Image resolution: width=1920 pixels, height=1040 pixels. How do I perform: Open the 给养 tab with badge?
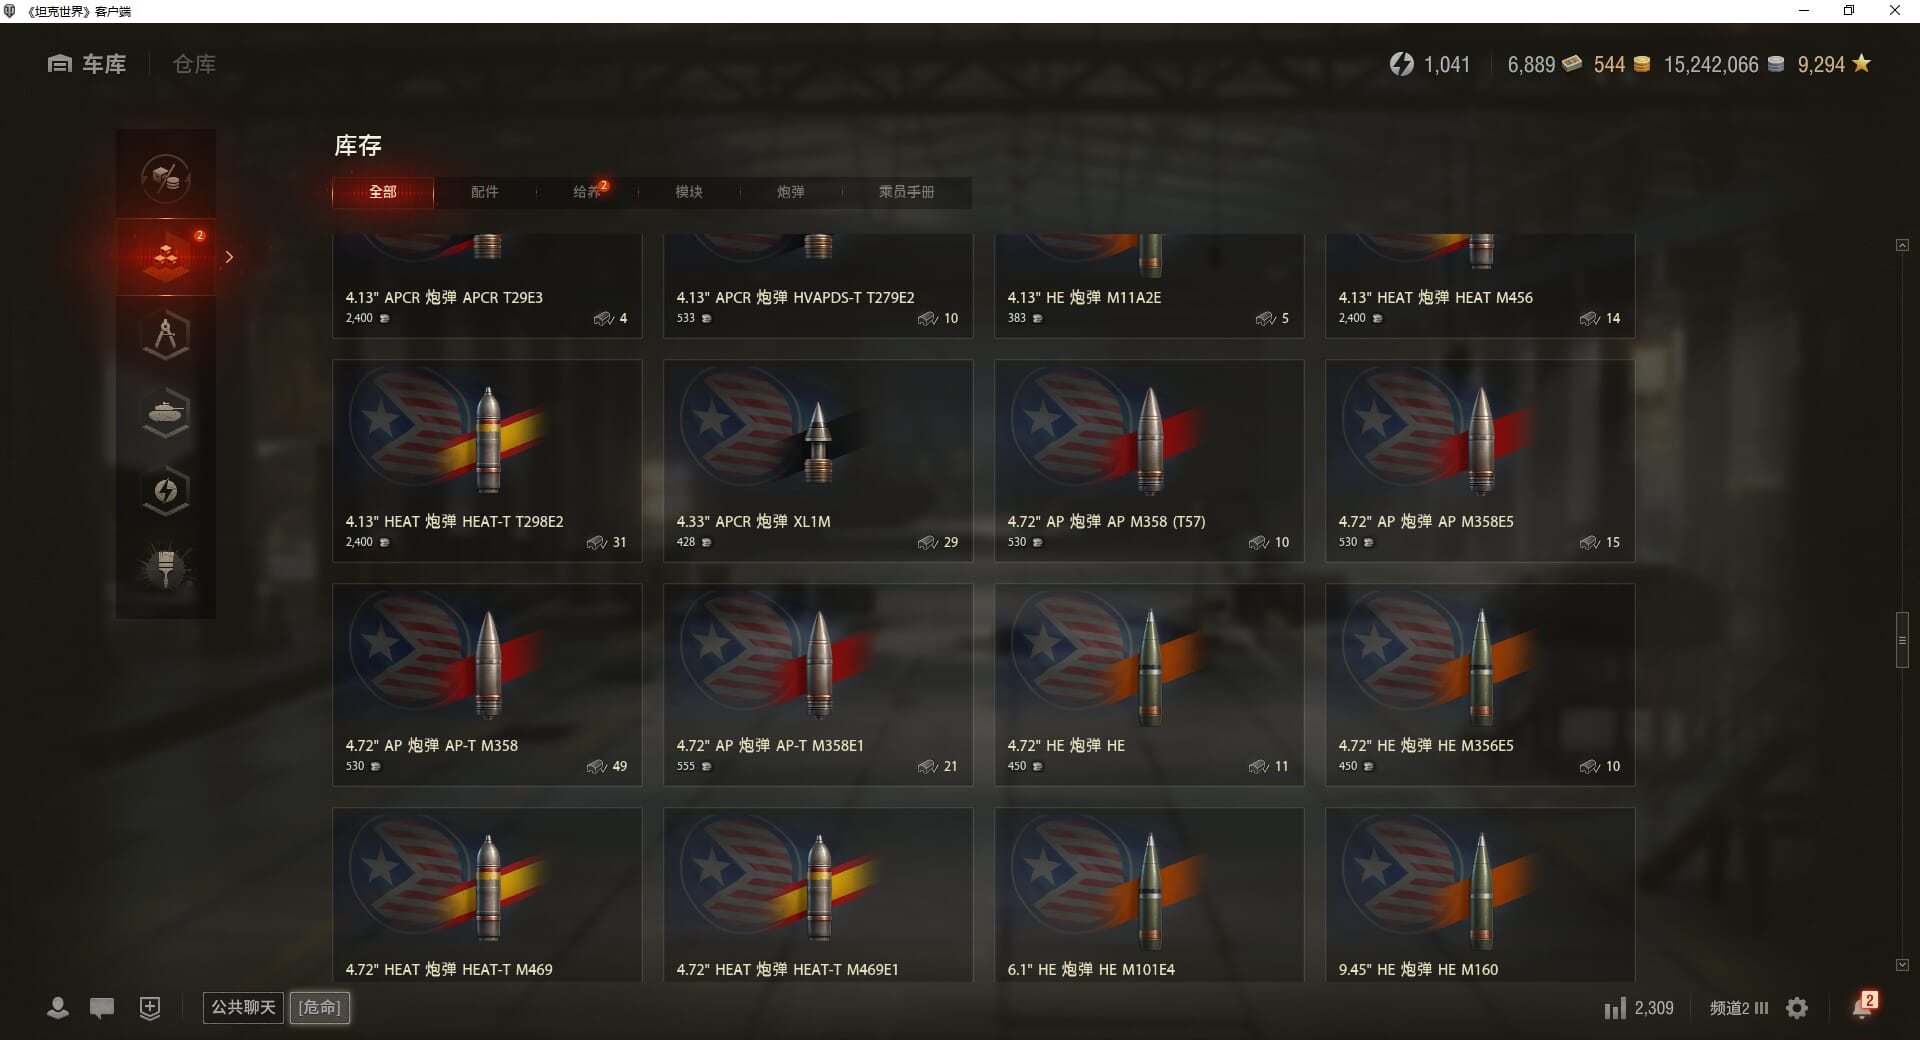[x=588, y=192]
